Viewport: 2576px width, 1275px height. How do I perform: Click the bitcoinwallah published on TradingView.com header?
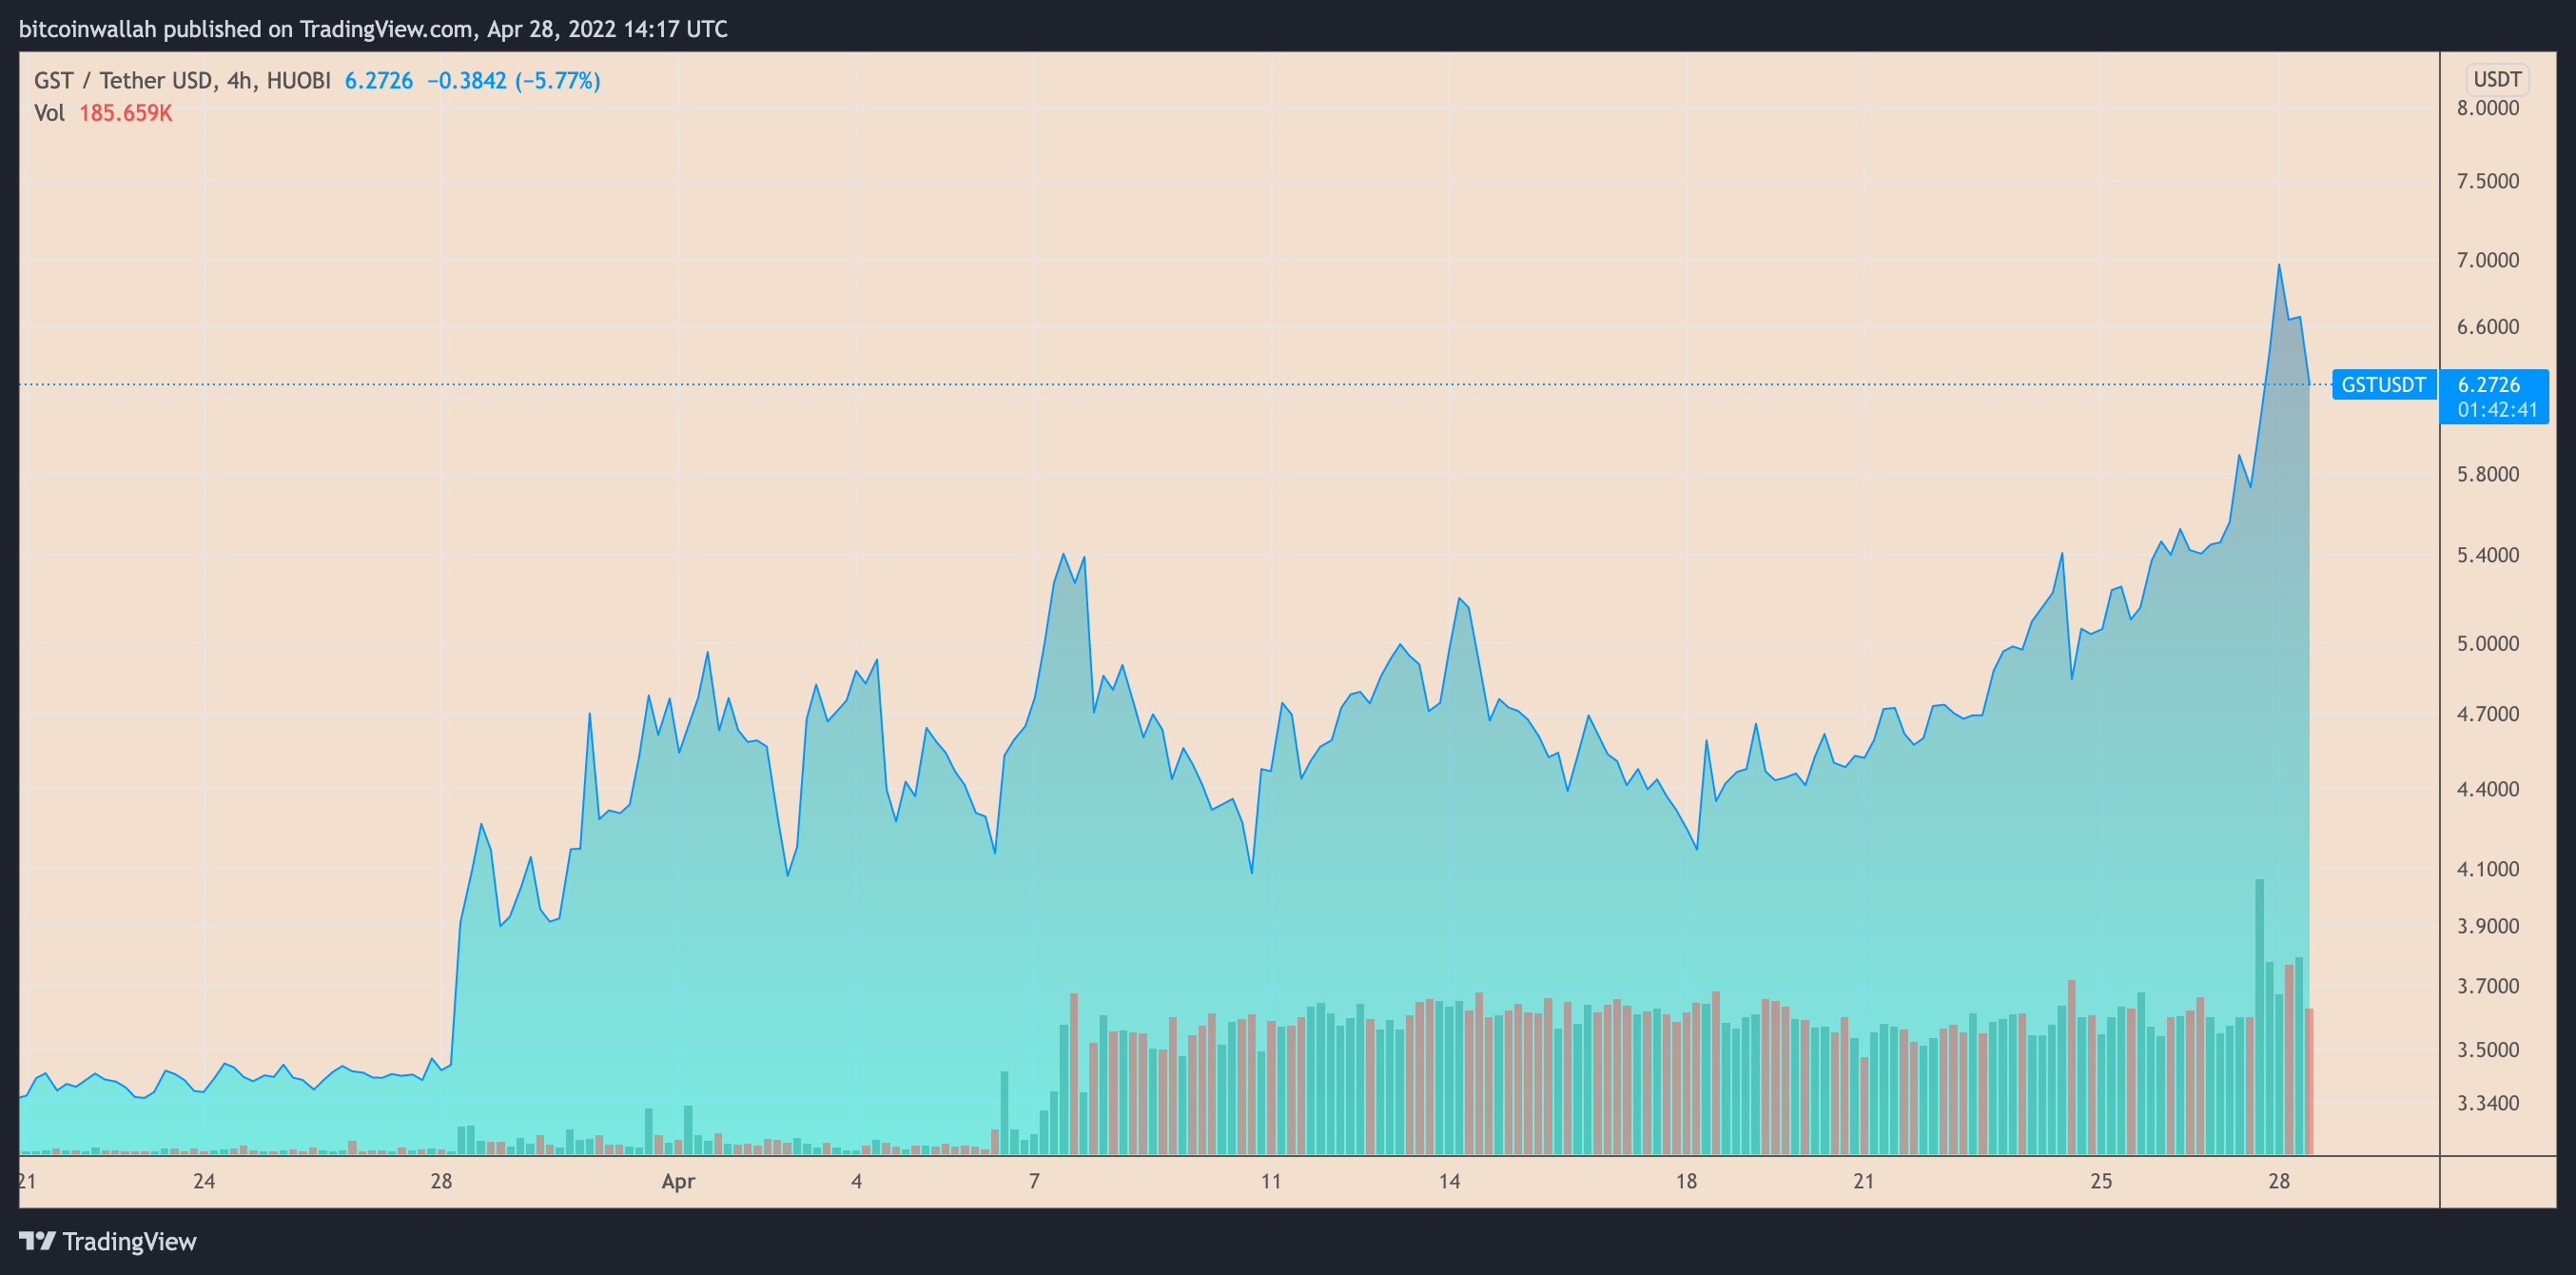coord(373,29)
